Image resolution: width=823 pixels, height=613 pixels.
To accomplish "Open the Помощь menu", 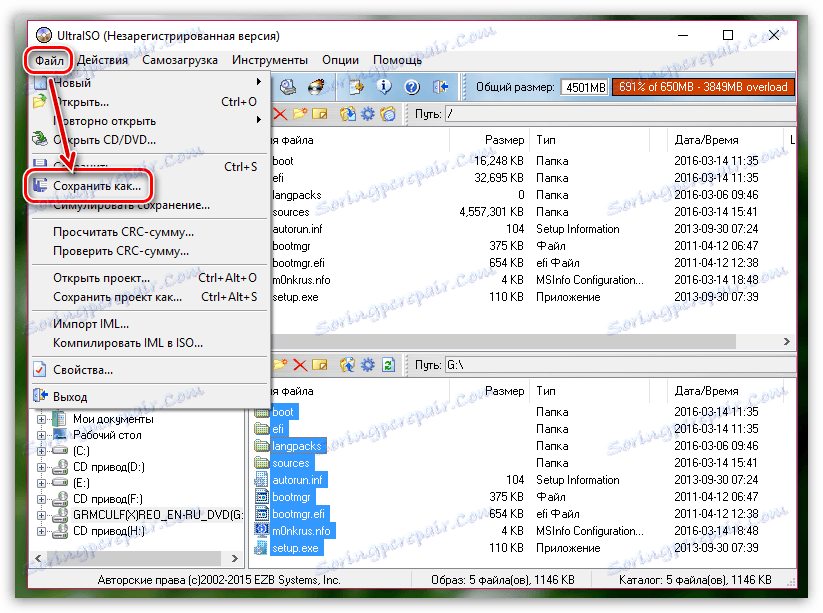I will click(x=397, y=60).
